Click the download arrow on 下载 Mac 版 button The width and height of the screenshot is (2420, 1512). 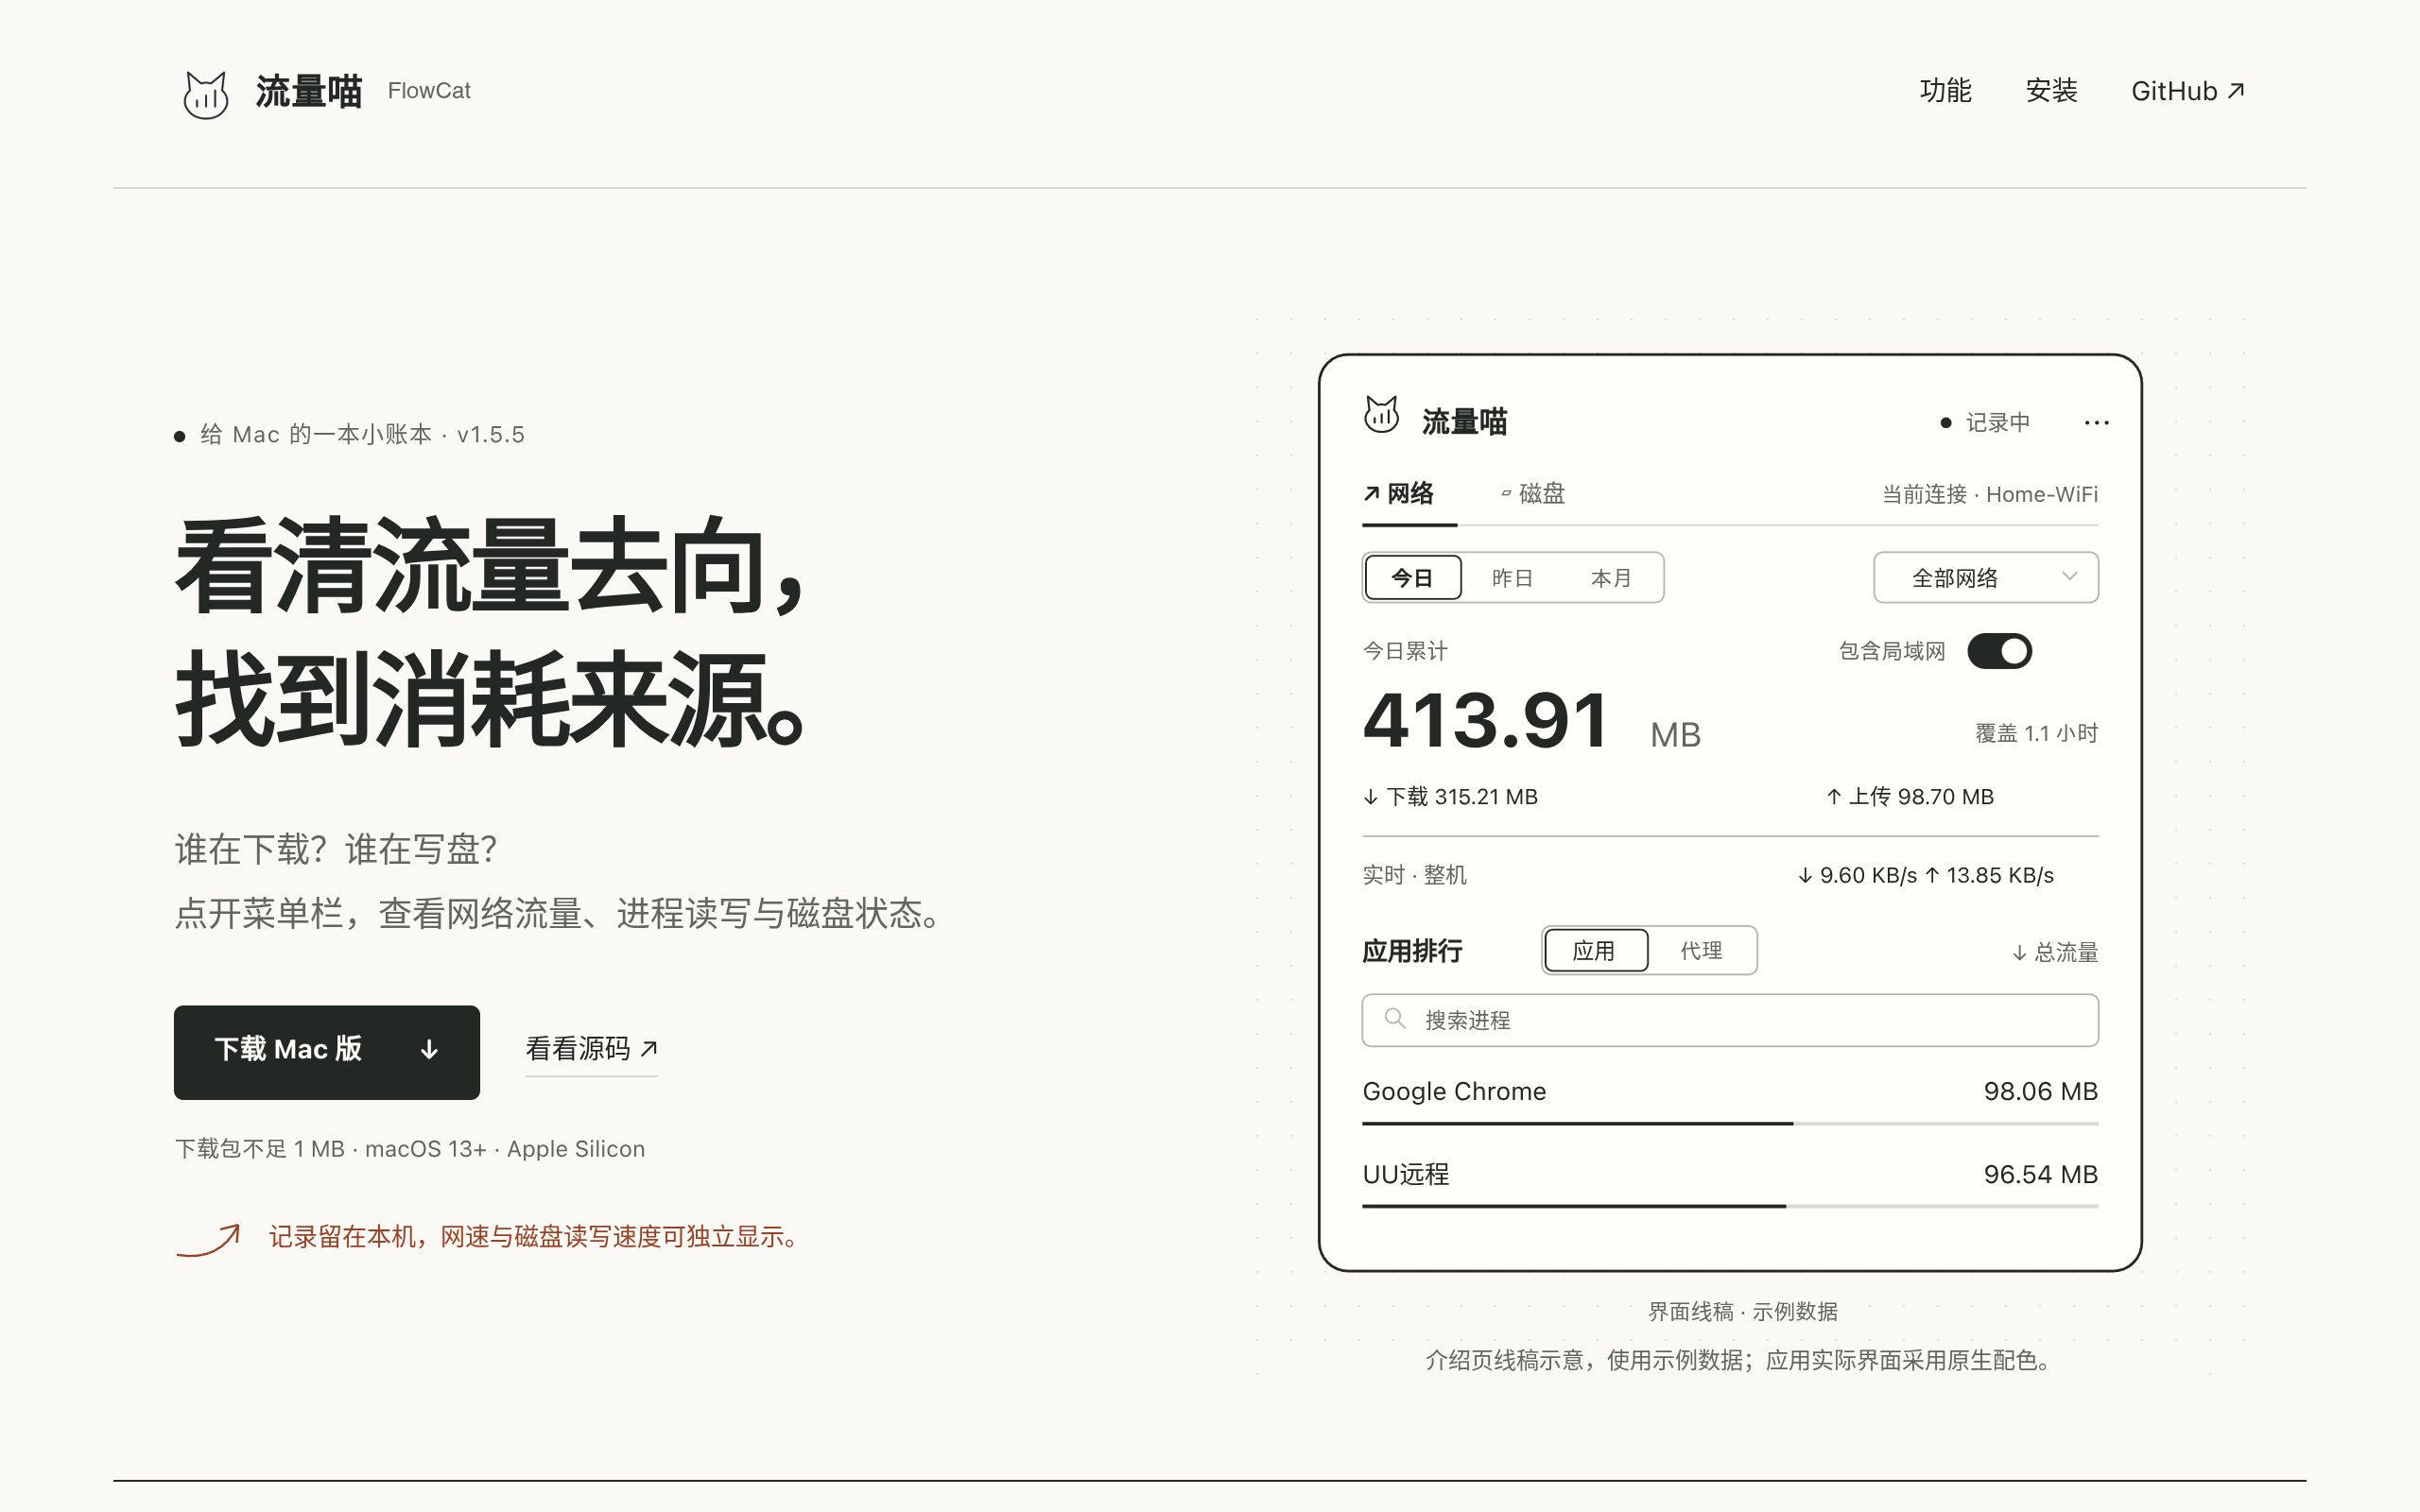tap(429, 1049)
